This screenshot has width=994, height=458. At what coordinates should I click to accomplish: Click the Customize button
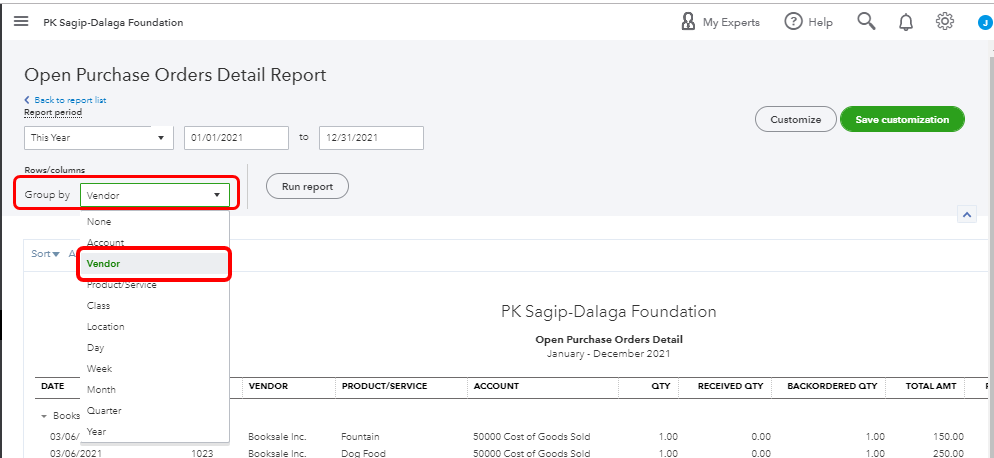pos(795,120)
